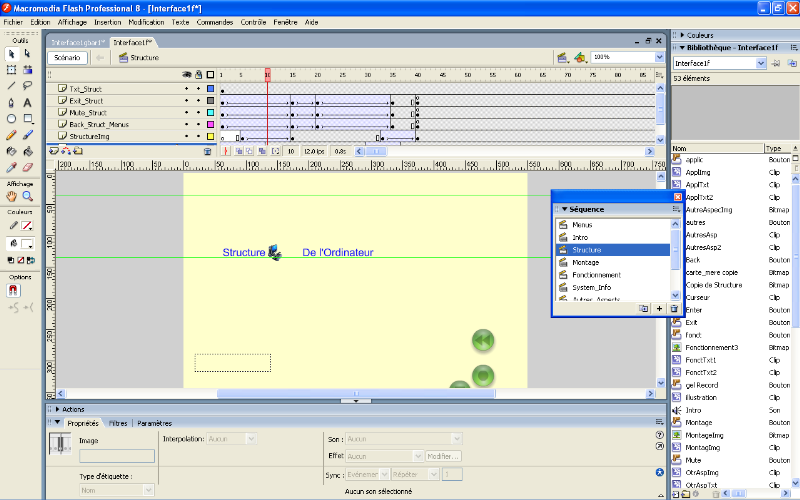The height and width of the screenshot is (500, 800).
Task: Delete the selected layer with trash icon
Action: (x=207, y=151)
